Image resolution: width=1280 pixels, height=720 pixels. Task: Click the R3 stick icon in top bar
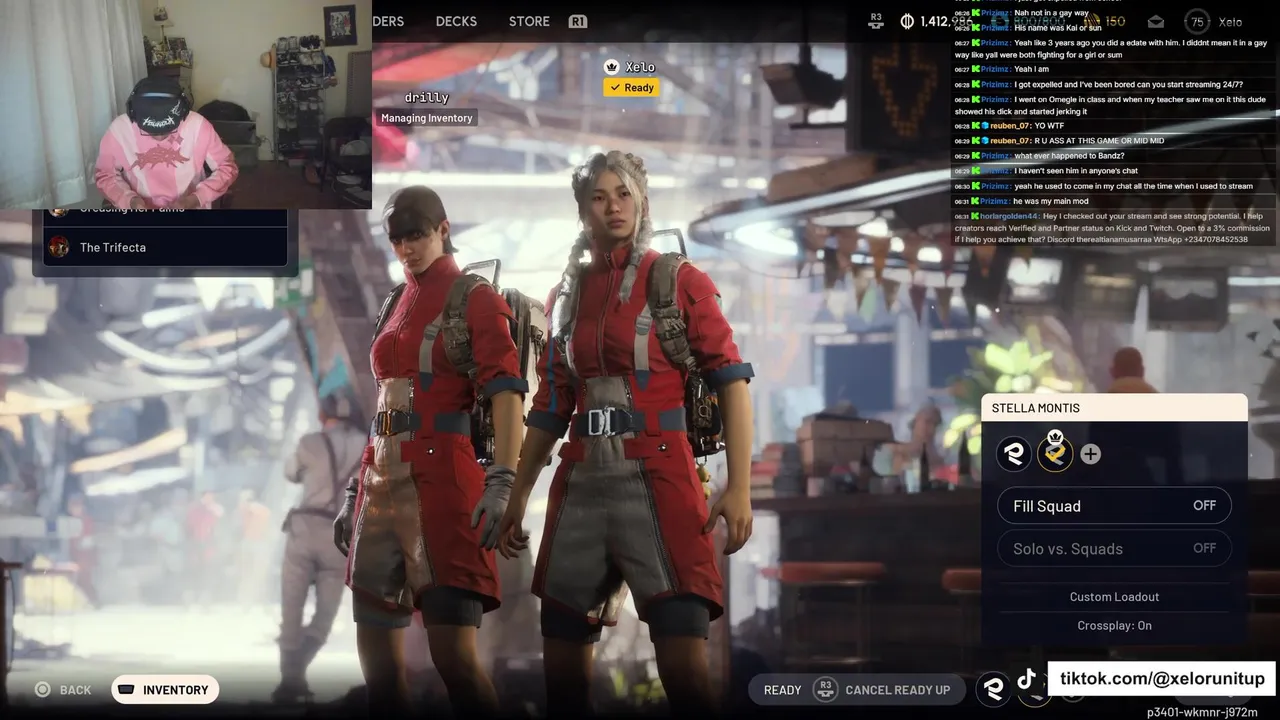876,21
